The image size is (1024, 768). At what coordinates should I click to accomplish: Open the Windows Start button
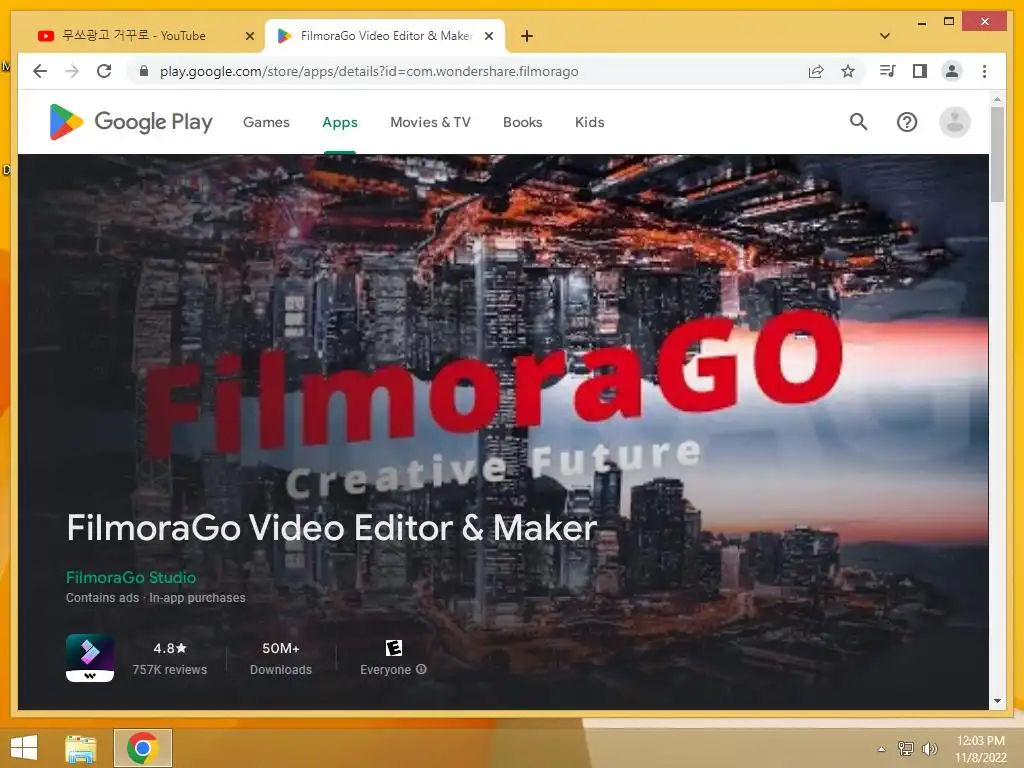[x=24, y=748]
